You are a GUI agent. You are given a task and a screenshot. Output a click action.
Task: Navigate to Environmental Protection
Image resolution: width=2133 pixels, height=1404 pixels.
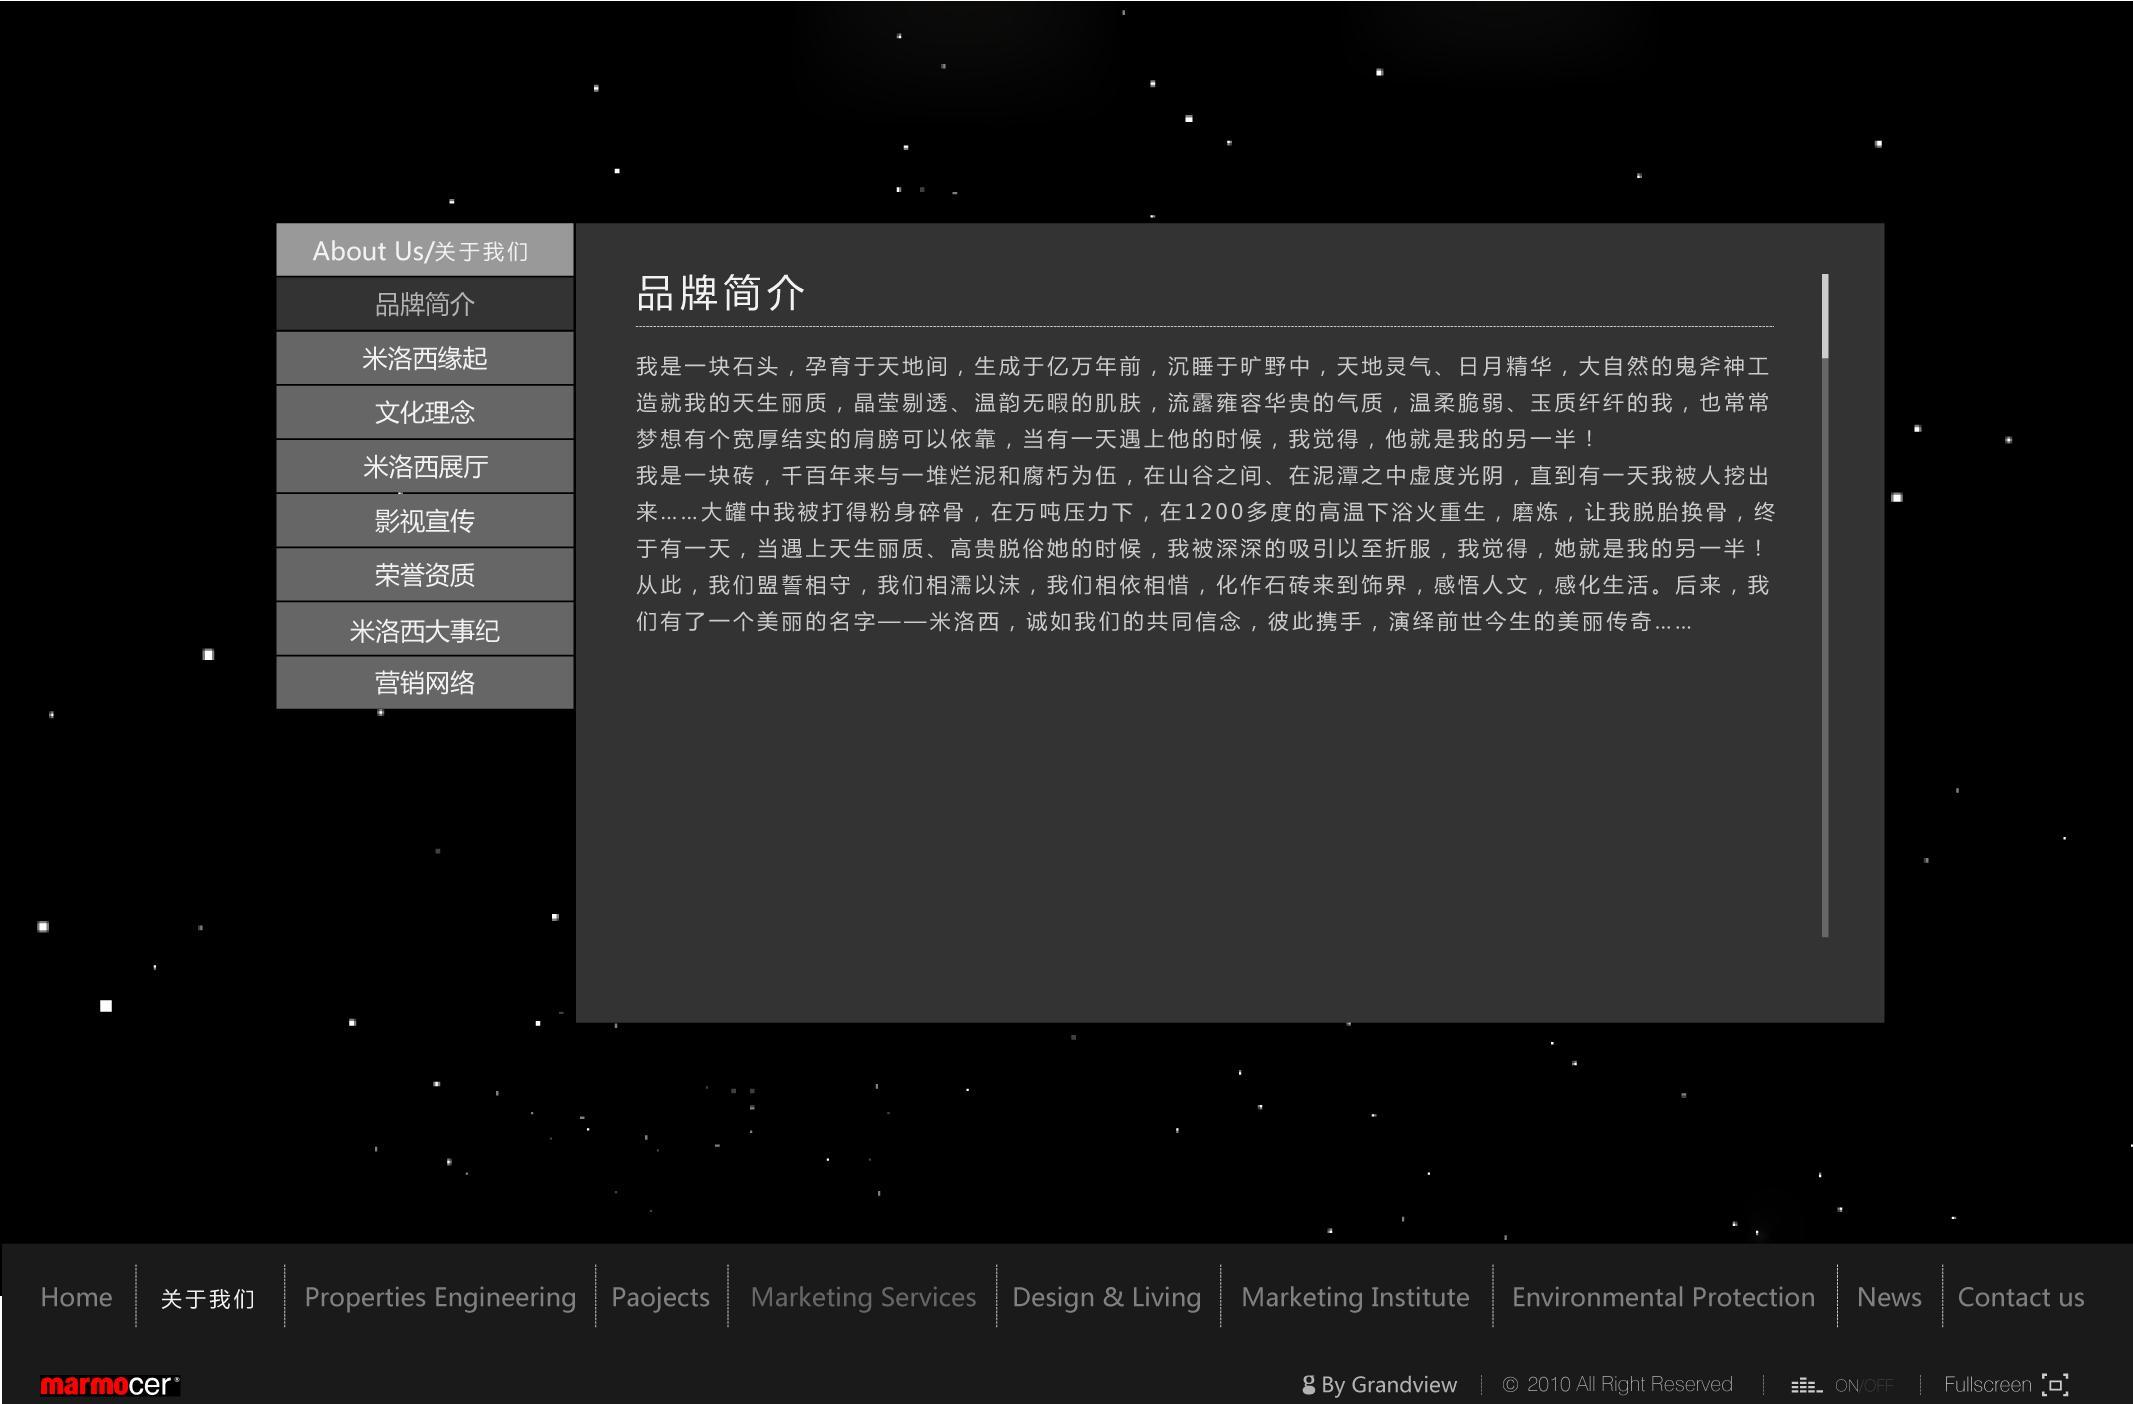(1663, 1297)
